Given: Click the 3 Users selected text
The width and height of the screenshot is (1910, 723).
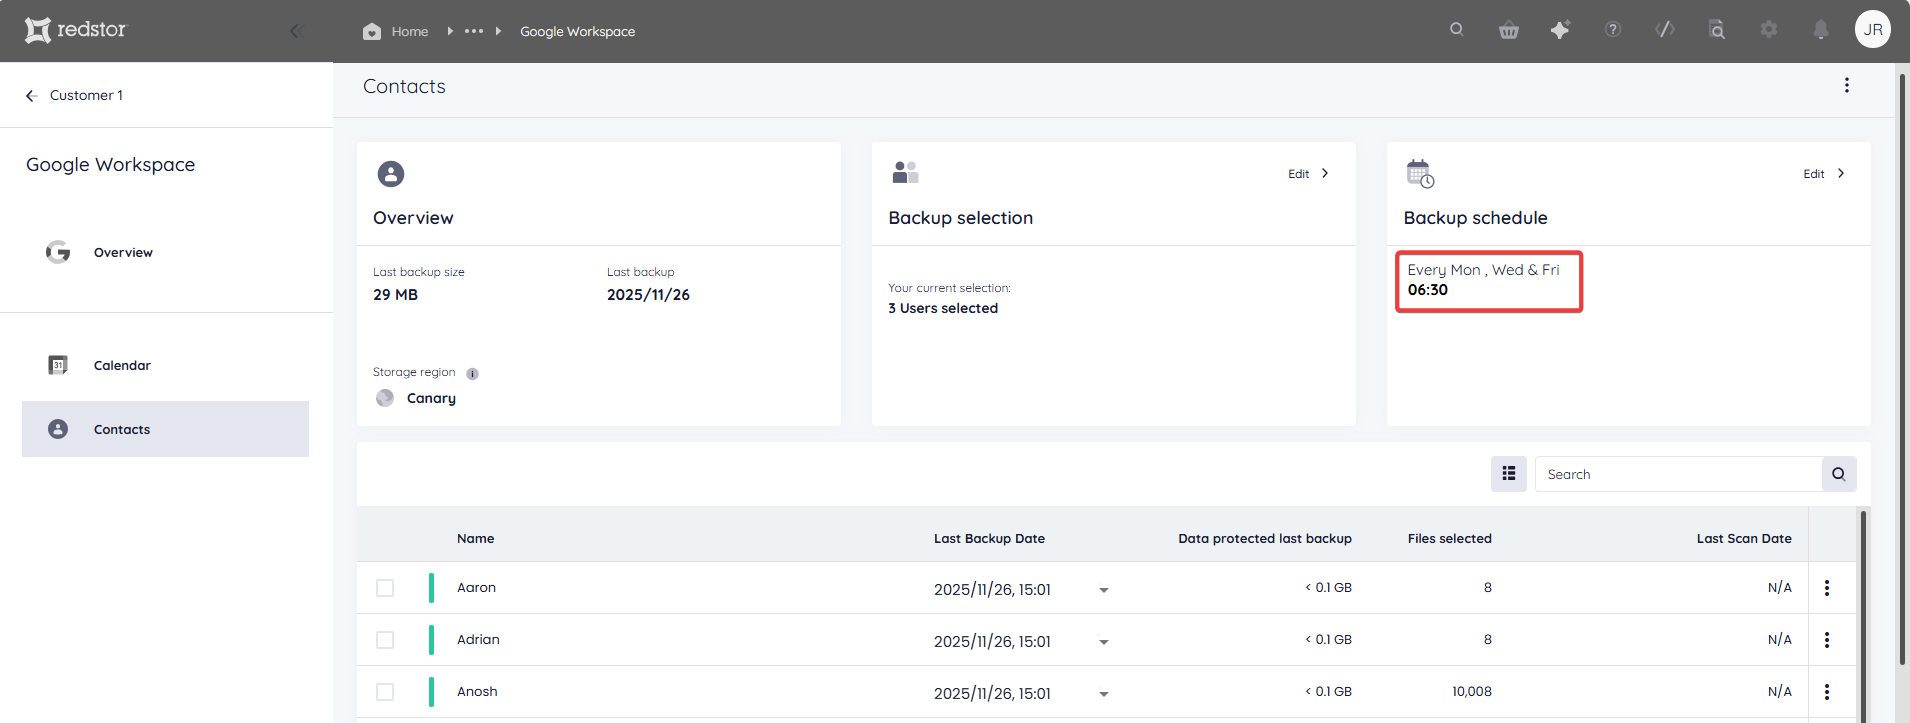Looking at the screenshot, I should pos(943,308).
